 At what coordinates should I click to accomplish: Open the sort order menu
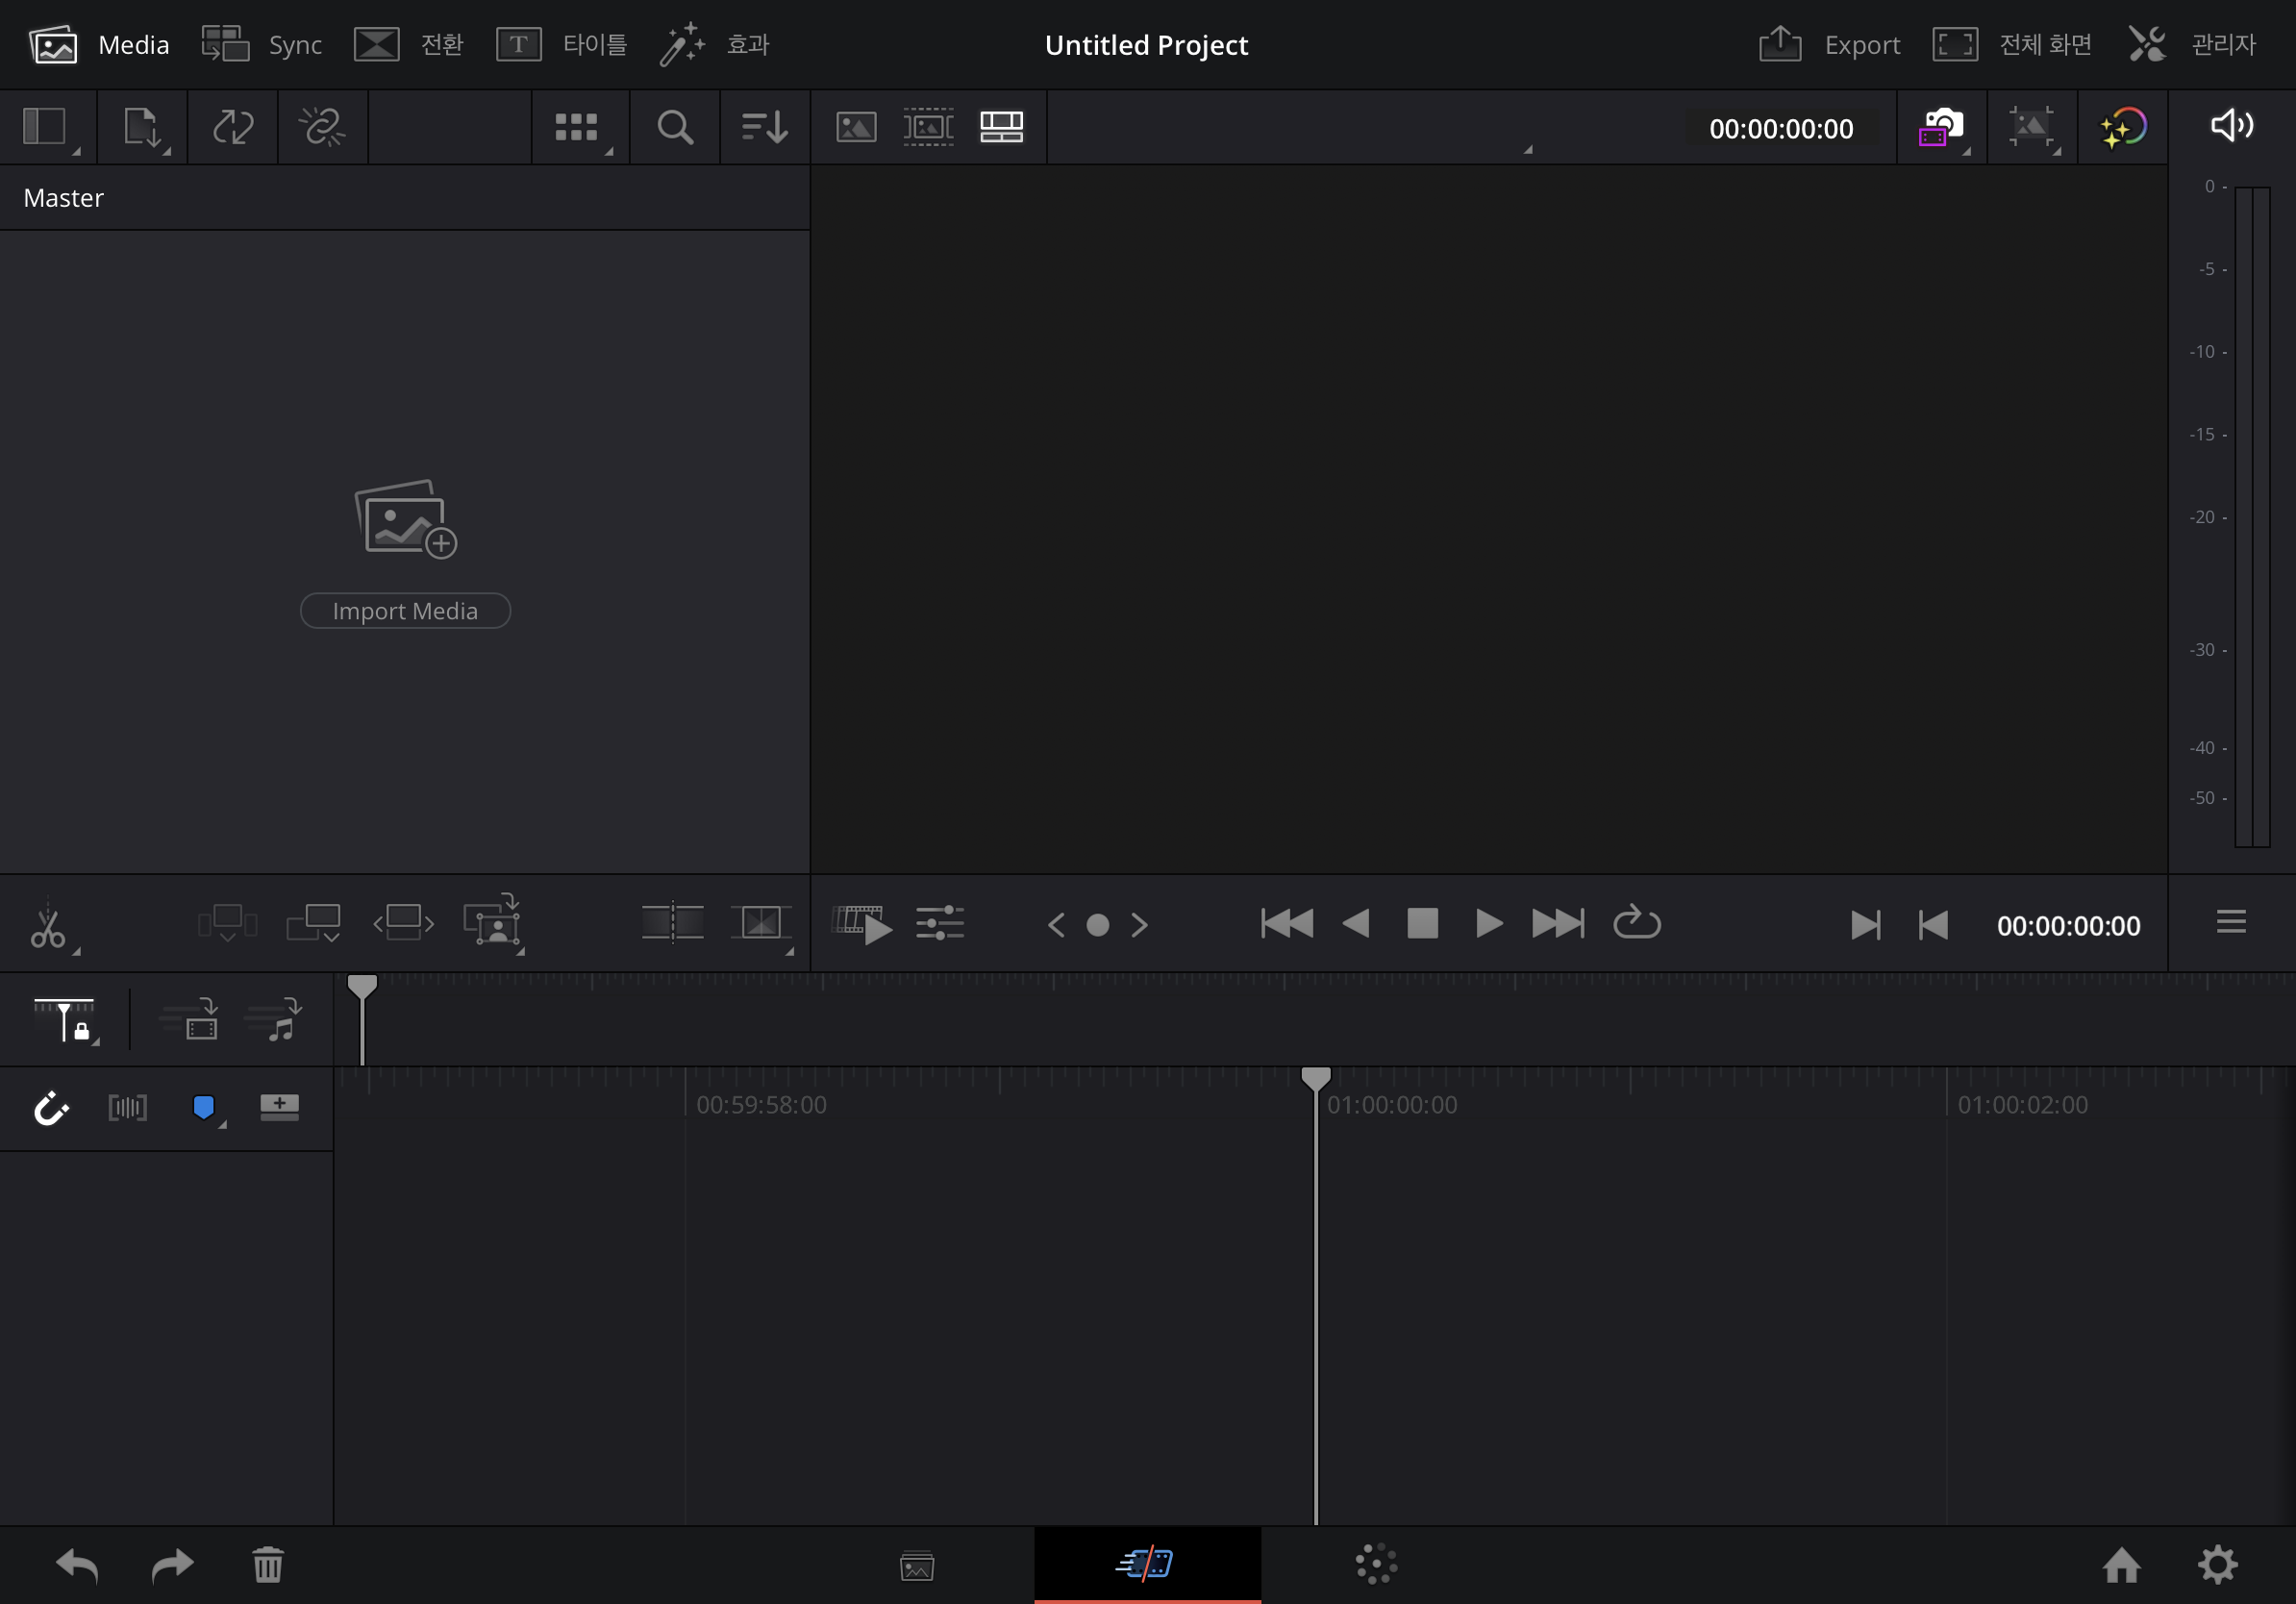click(x=764, y=127)
